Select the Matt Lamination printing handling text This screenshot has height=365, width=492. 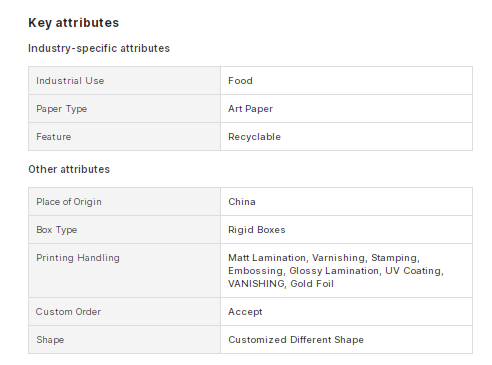click(267, 258)
